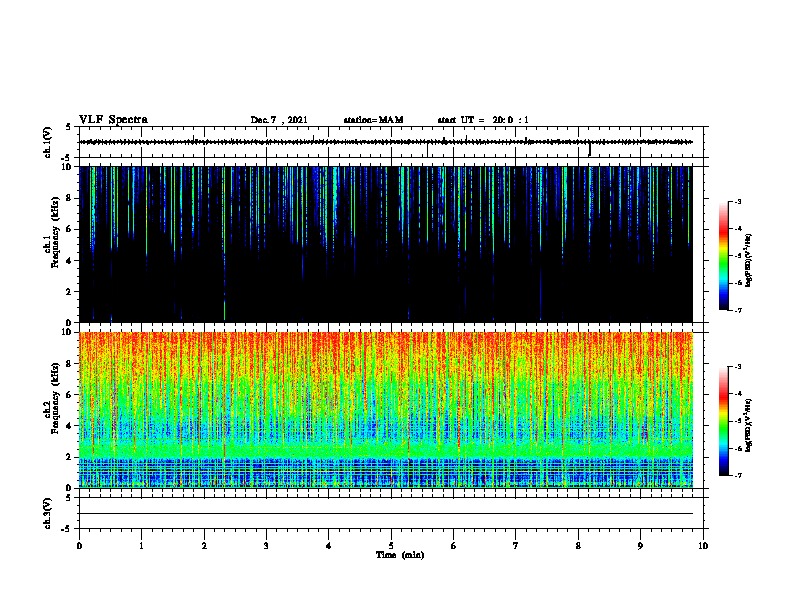The height and width of the screenshot is (612, 792).
Task: Click the "start UT = 20:0:1" header text
Action: click(483, 120)
